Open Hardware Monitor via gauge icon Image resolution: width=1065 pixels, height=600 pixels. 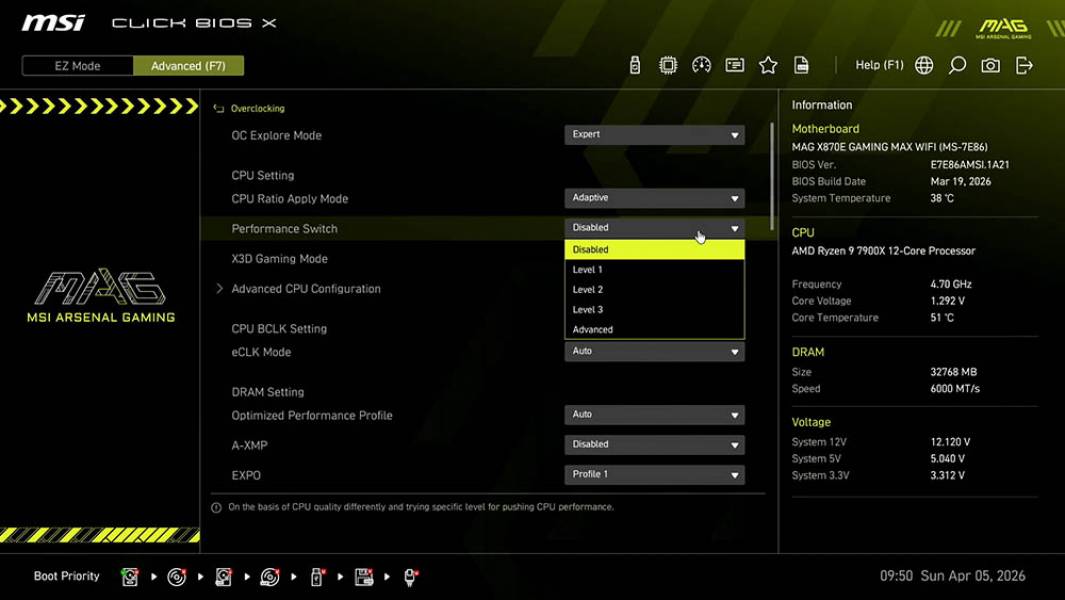(x=701, y=64)
